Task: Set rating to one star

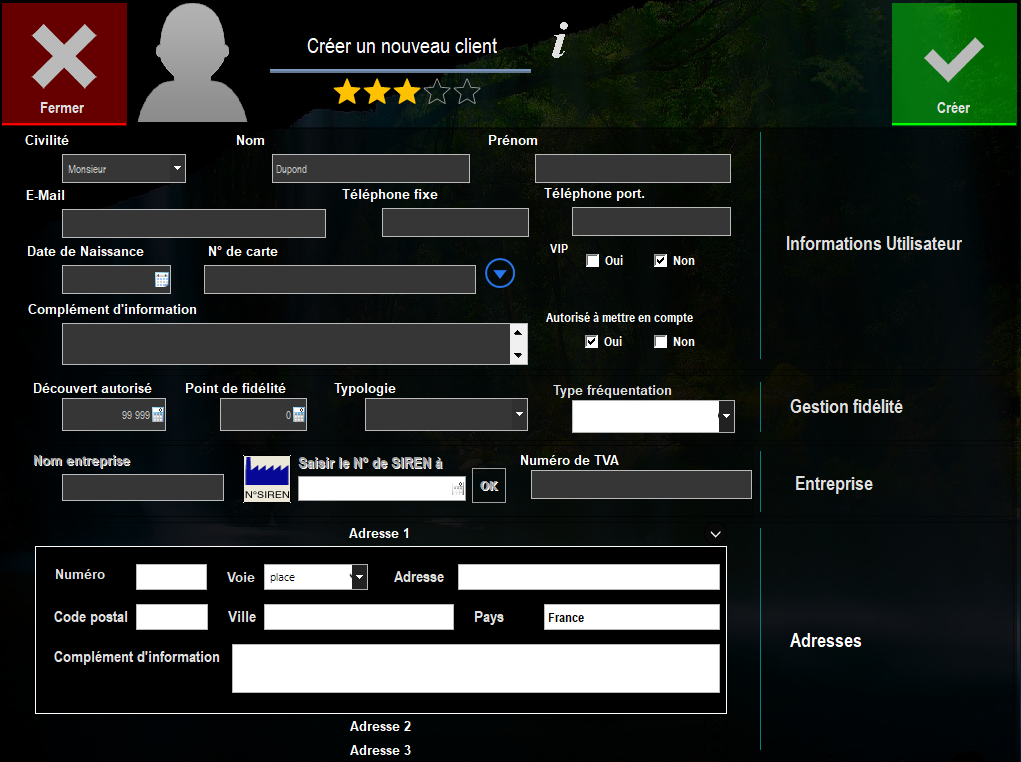Action: pyautogui.click(x=347, y=92)
